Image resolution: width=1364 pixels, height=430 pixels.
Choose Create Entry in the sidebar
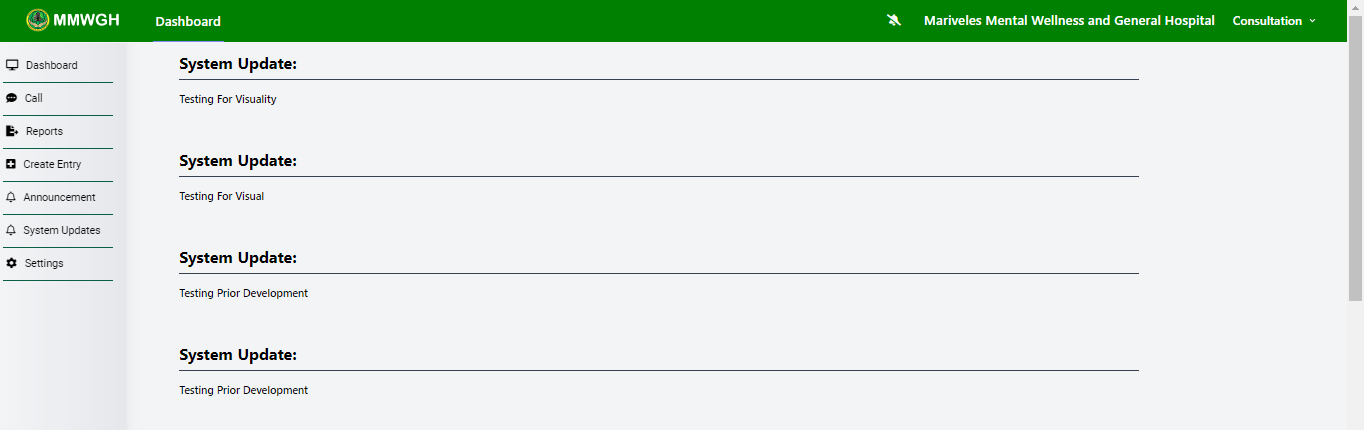(52, 164)
